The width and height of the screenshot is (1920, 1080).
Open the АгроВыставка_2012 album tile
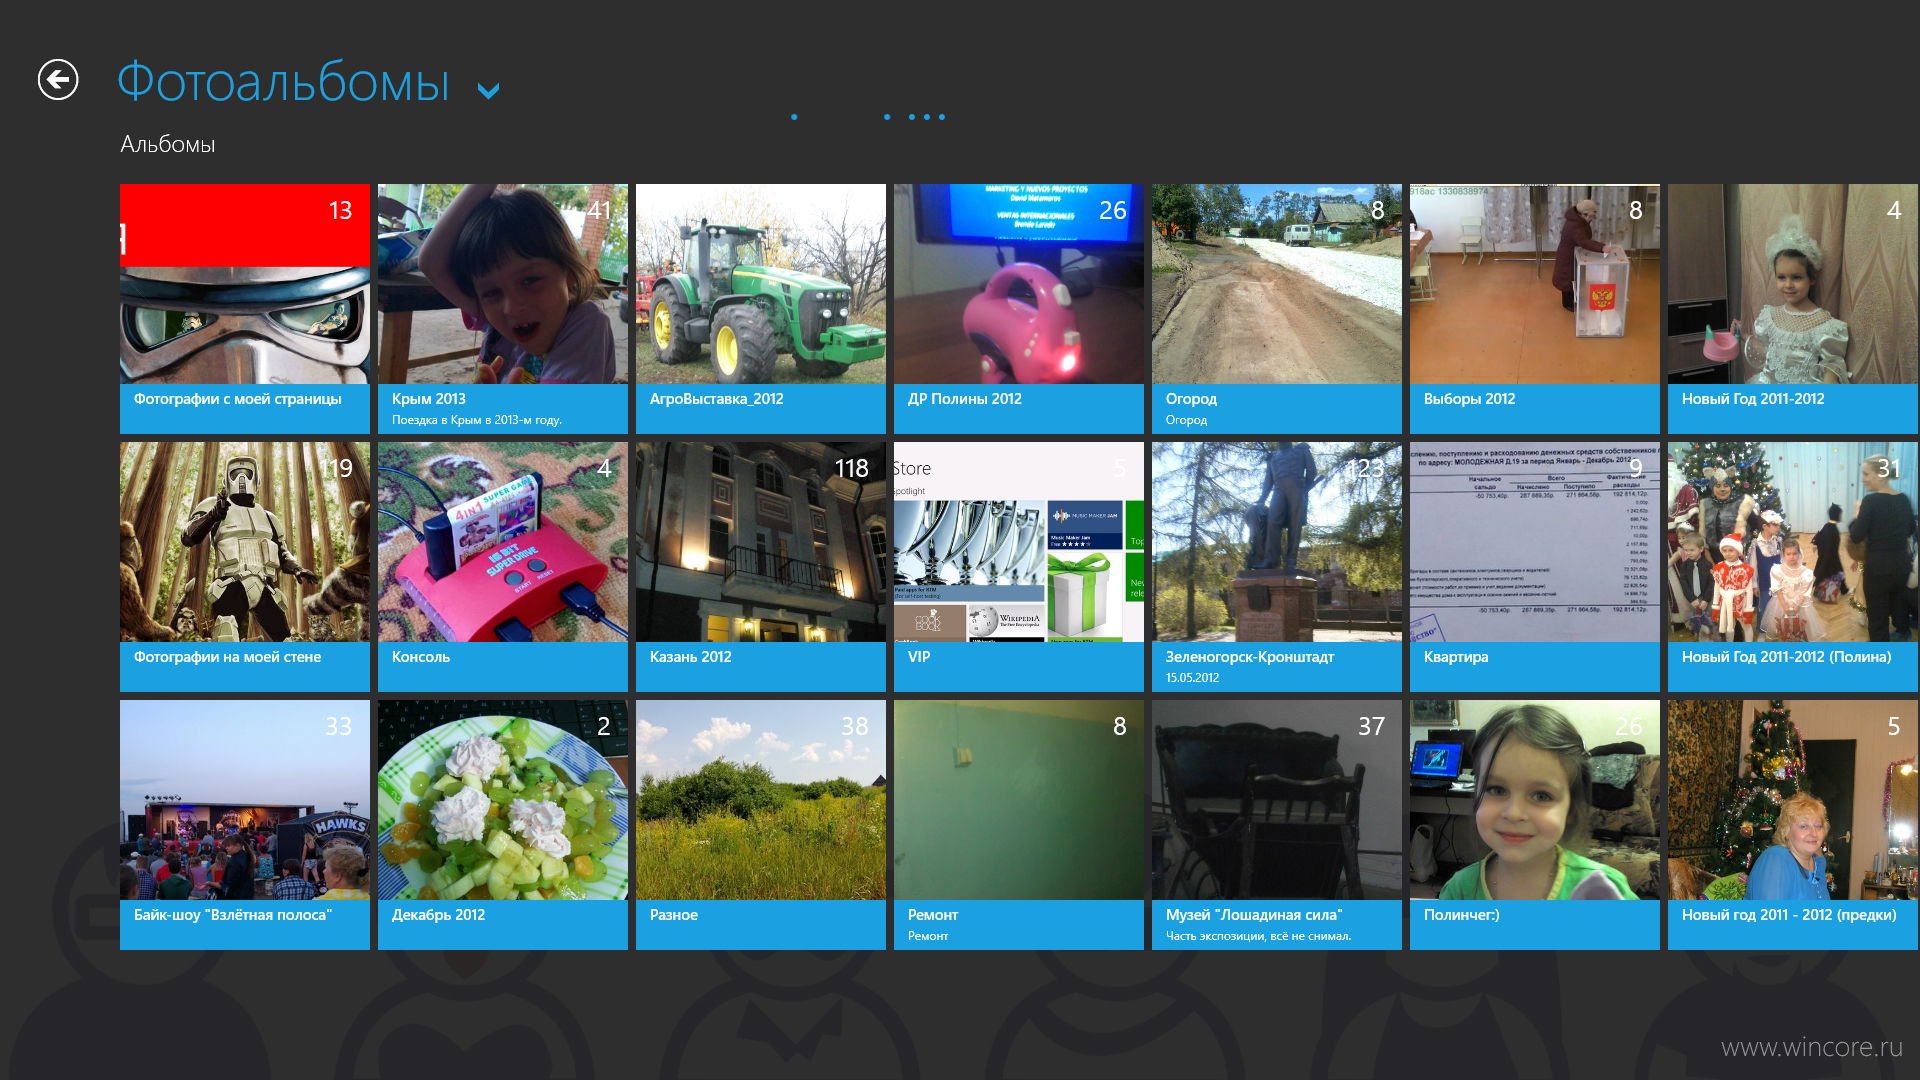click(x=761, y=308)
